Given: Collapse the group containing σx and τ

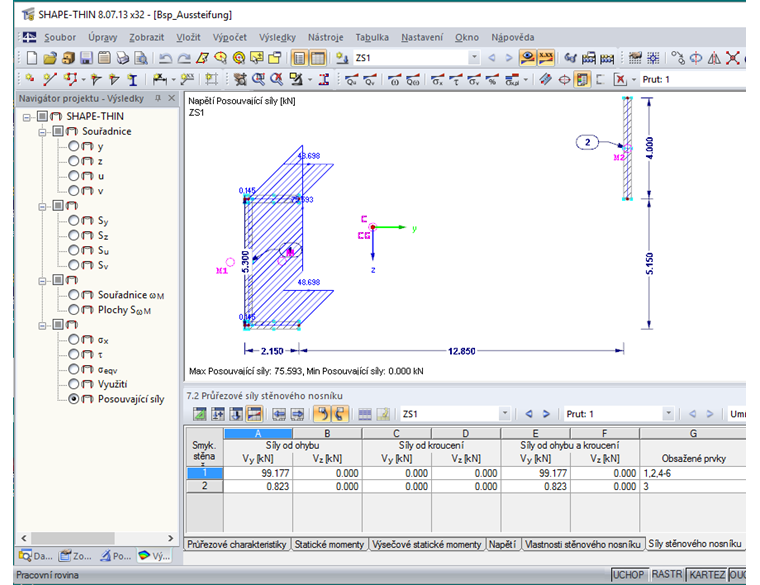Looking at the screenshot, I should (x=43, y=325).
